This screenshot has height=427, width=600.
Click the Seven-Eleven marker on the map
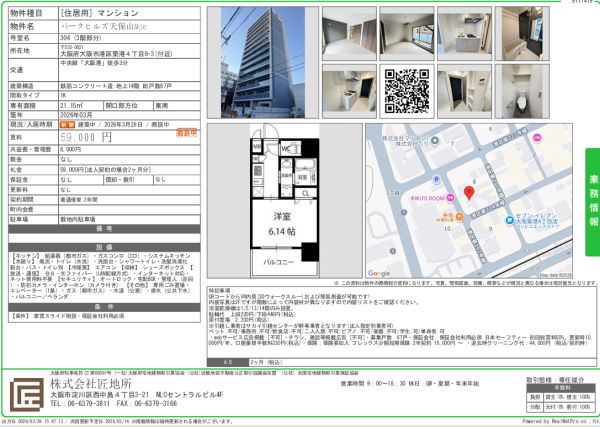point(509,220)
